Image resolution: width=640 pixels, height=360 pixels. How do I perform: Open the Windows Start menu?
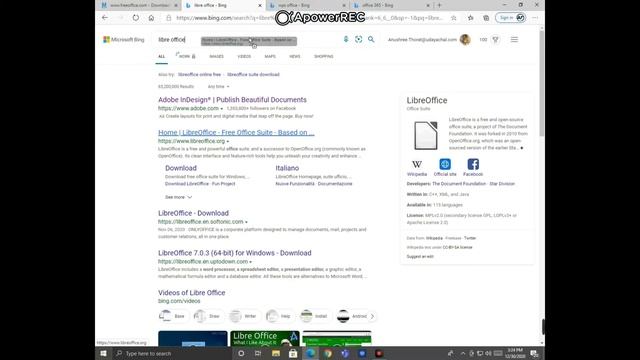point(103,353)
